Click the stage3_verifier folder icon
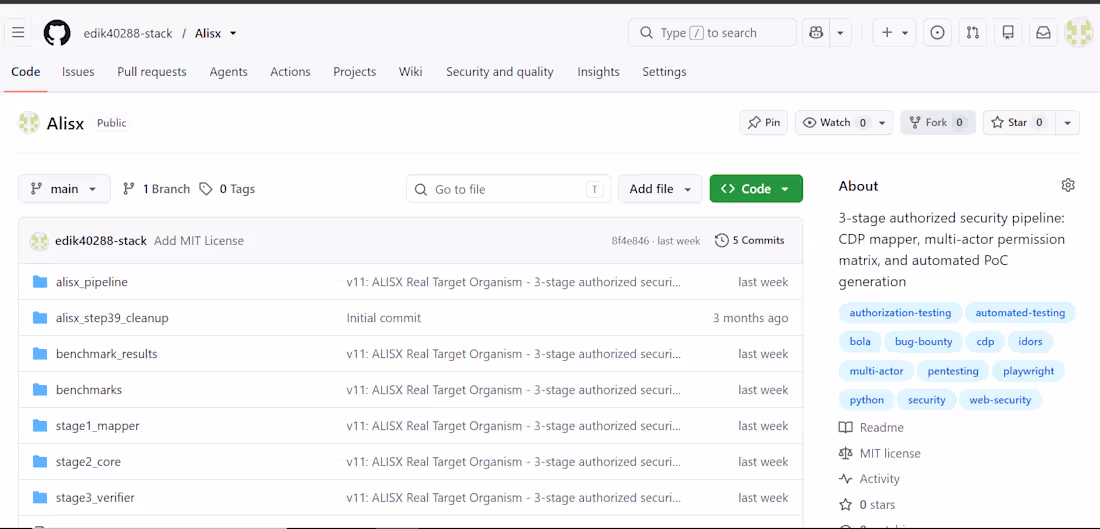The width and height of the screenshot is (1100, 529). (39, 497)
